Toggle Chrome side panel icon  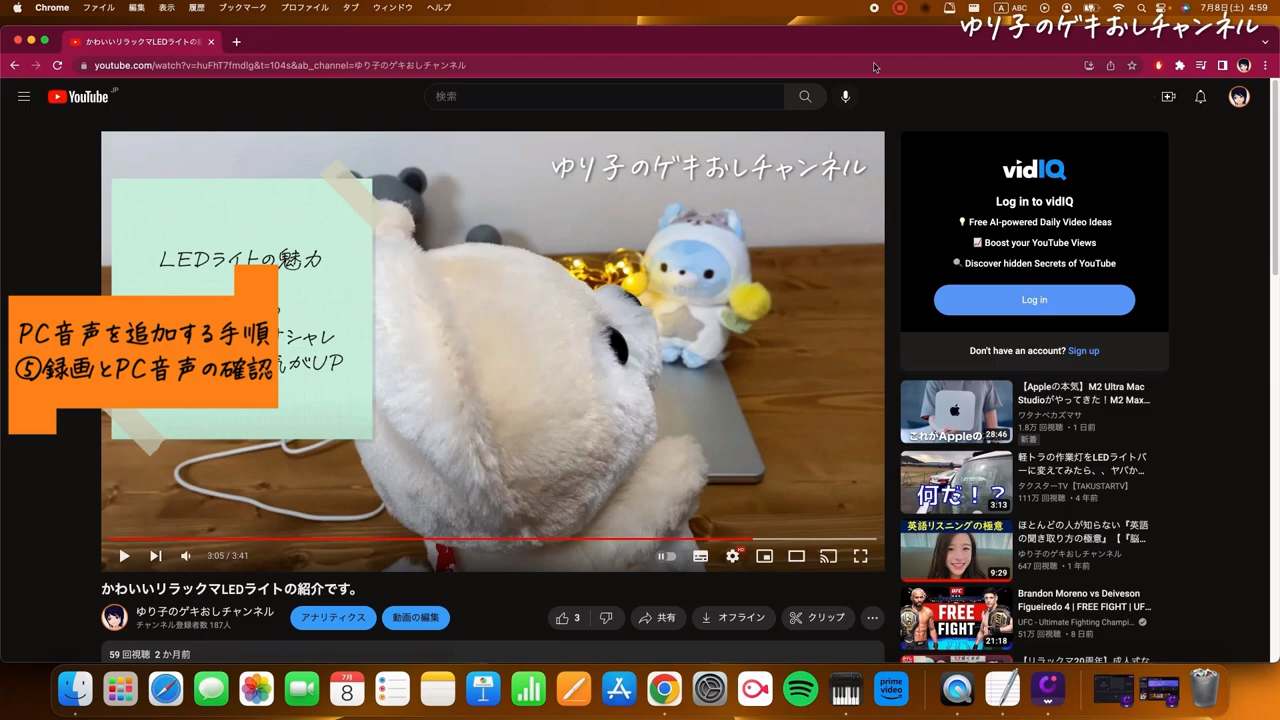tap(1222, 65)
